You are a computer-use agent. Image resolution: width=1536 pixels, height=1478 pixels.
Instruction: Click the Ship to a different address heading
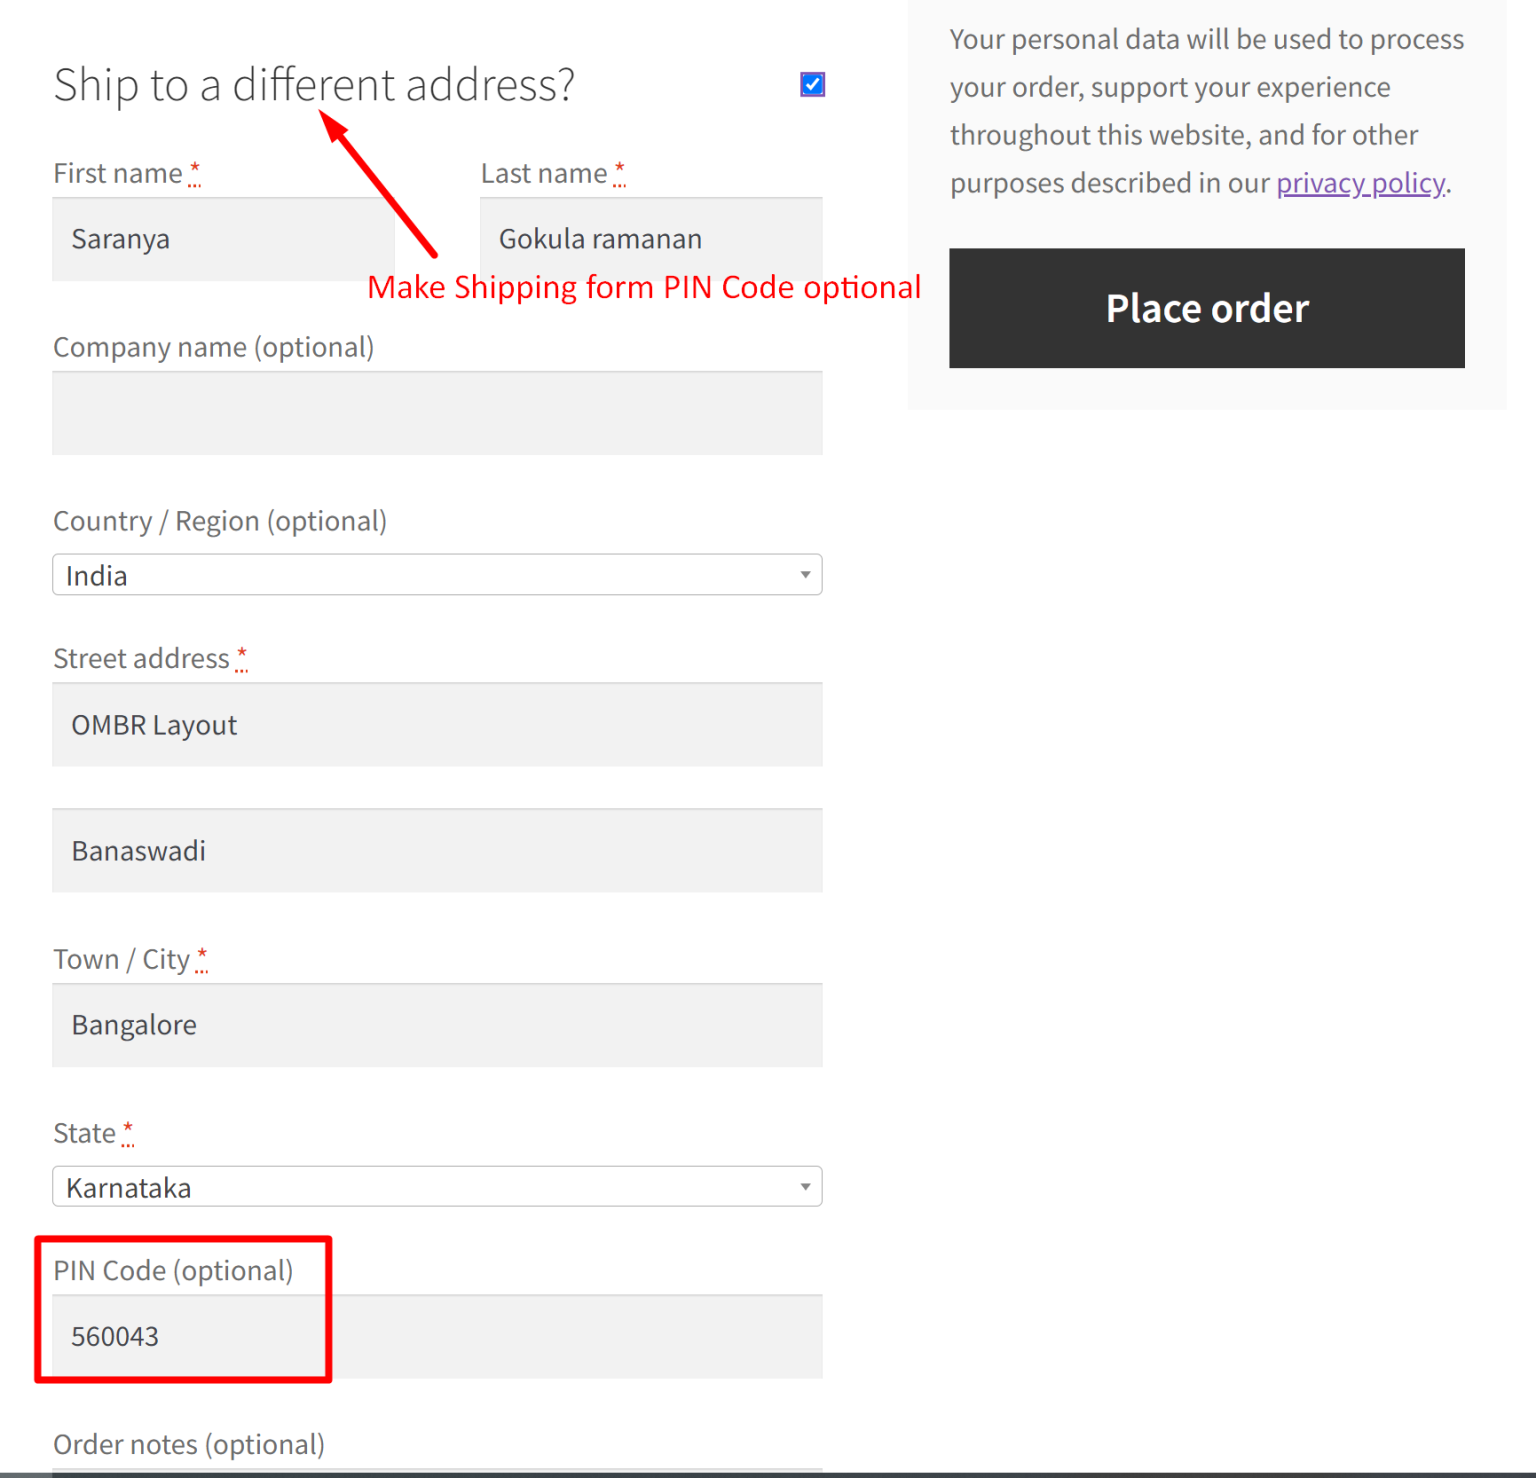pyautogui.click(x=315, y=85)
